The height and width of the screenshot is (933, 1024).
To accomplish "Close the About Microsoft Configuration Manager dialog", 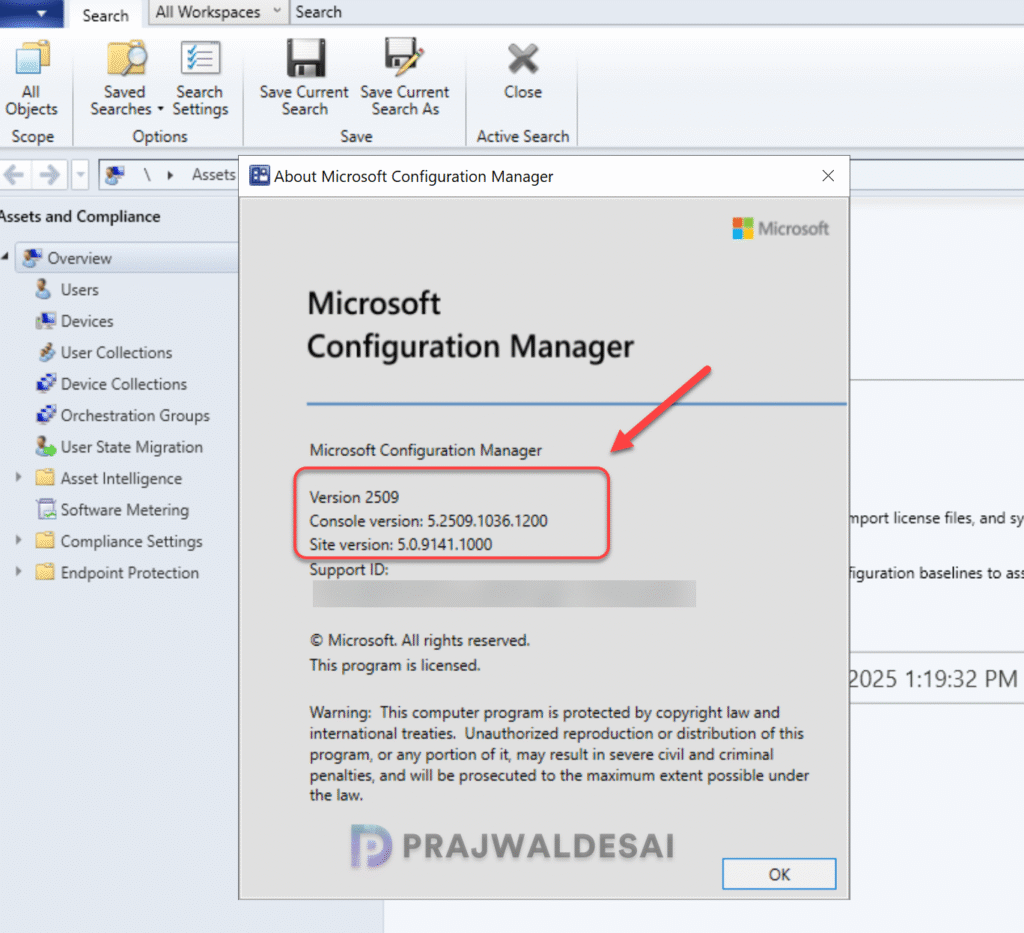I will pos(828,176).
